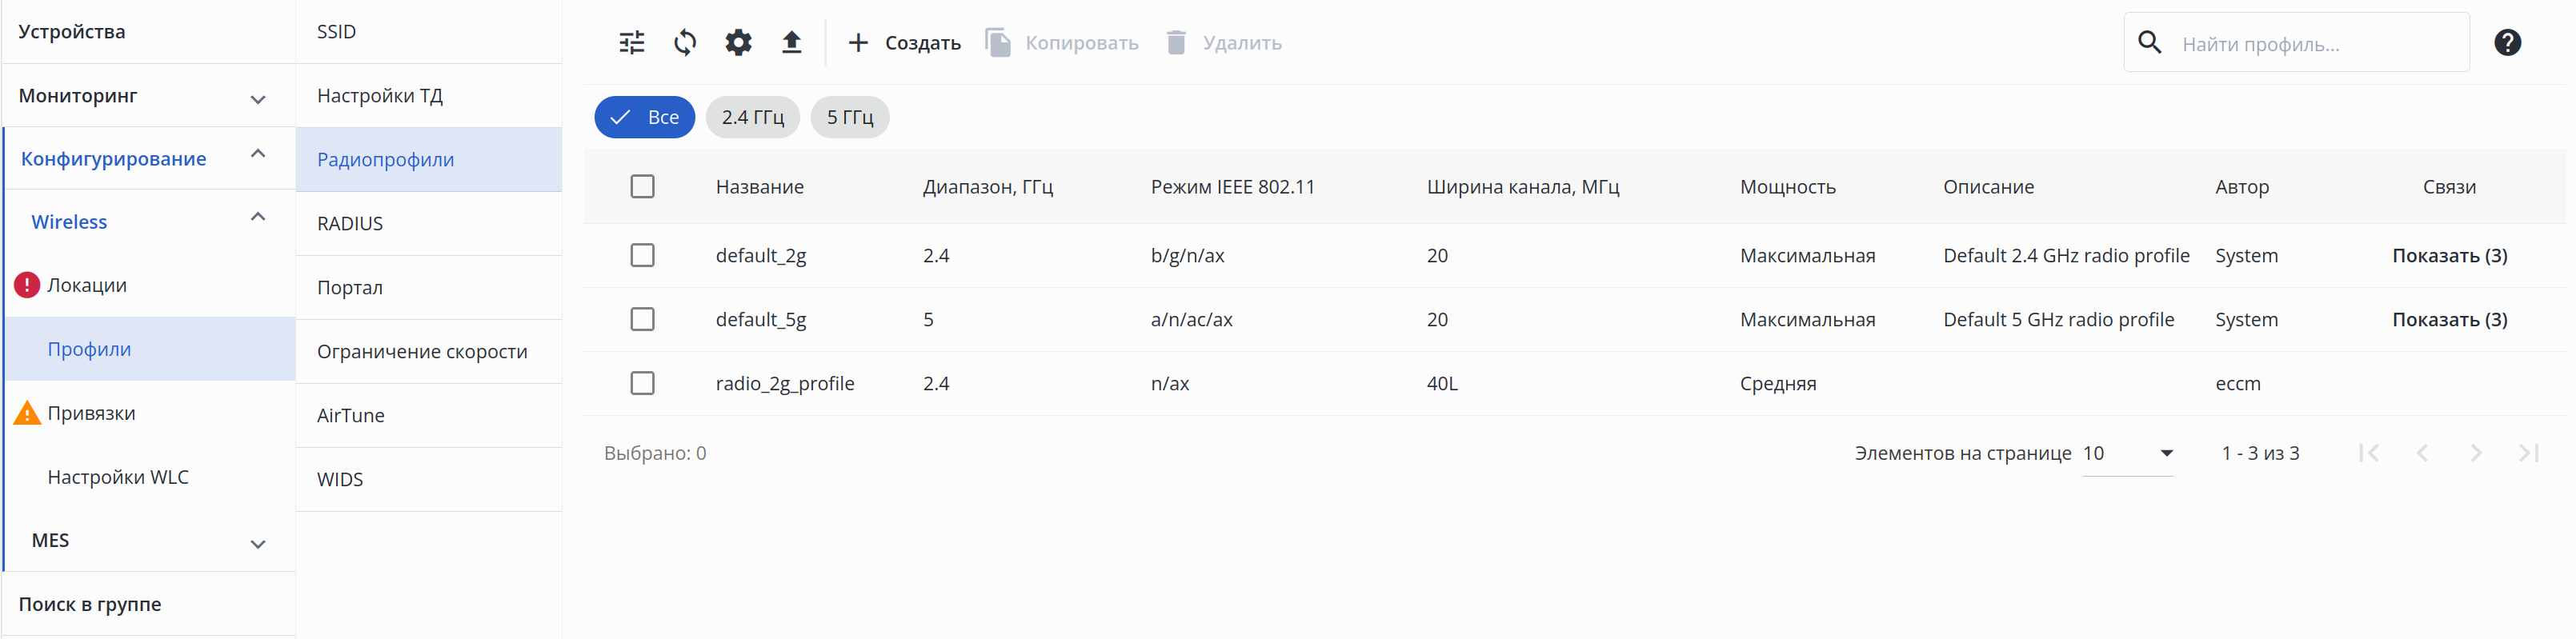Open the column filter settings icon
Viewport: 2576px width, 639px height.
[632, 43]
